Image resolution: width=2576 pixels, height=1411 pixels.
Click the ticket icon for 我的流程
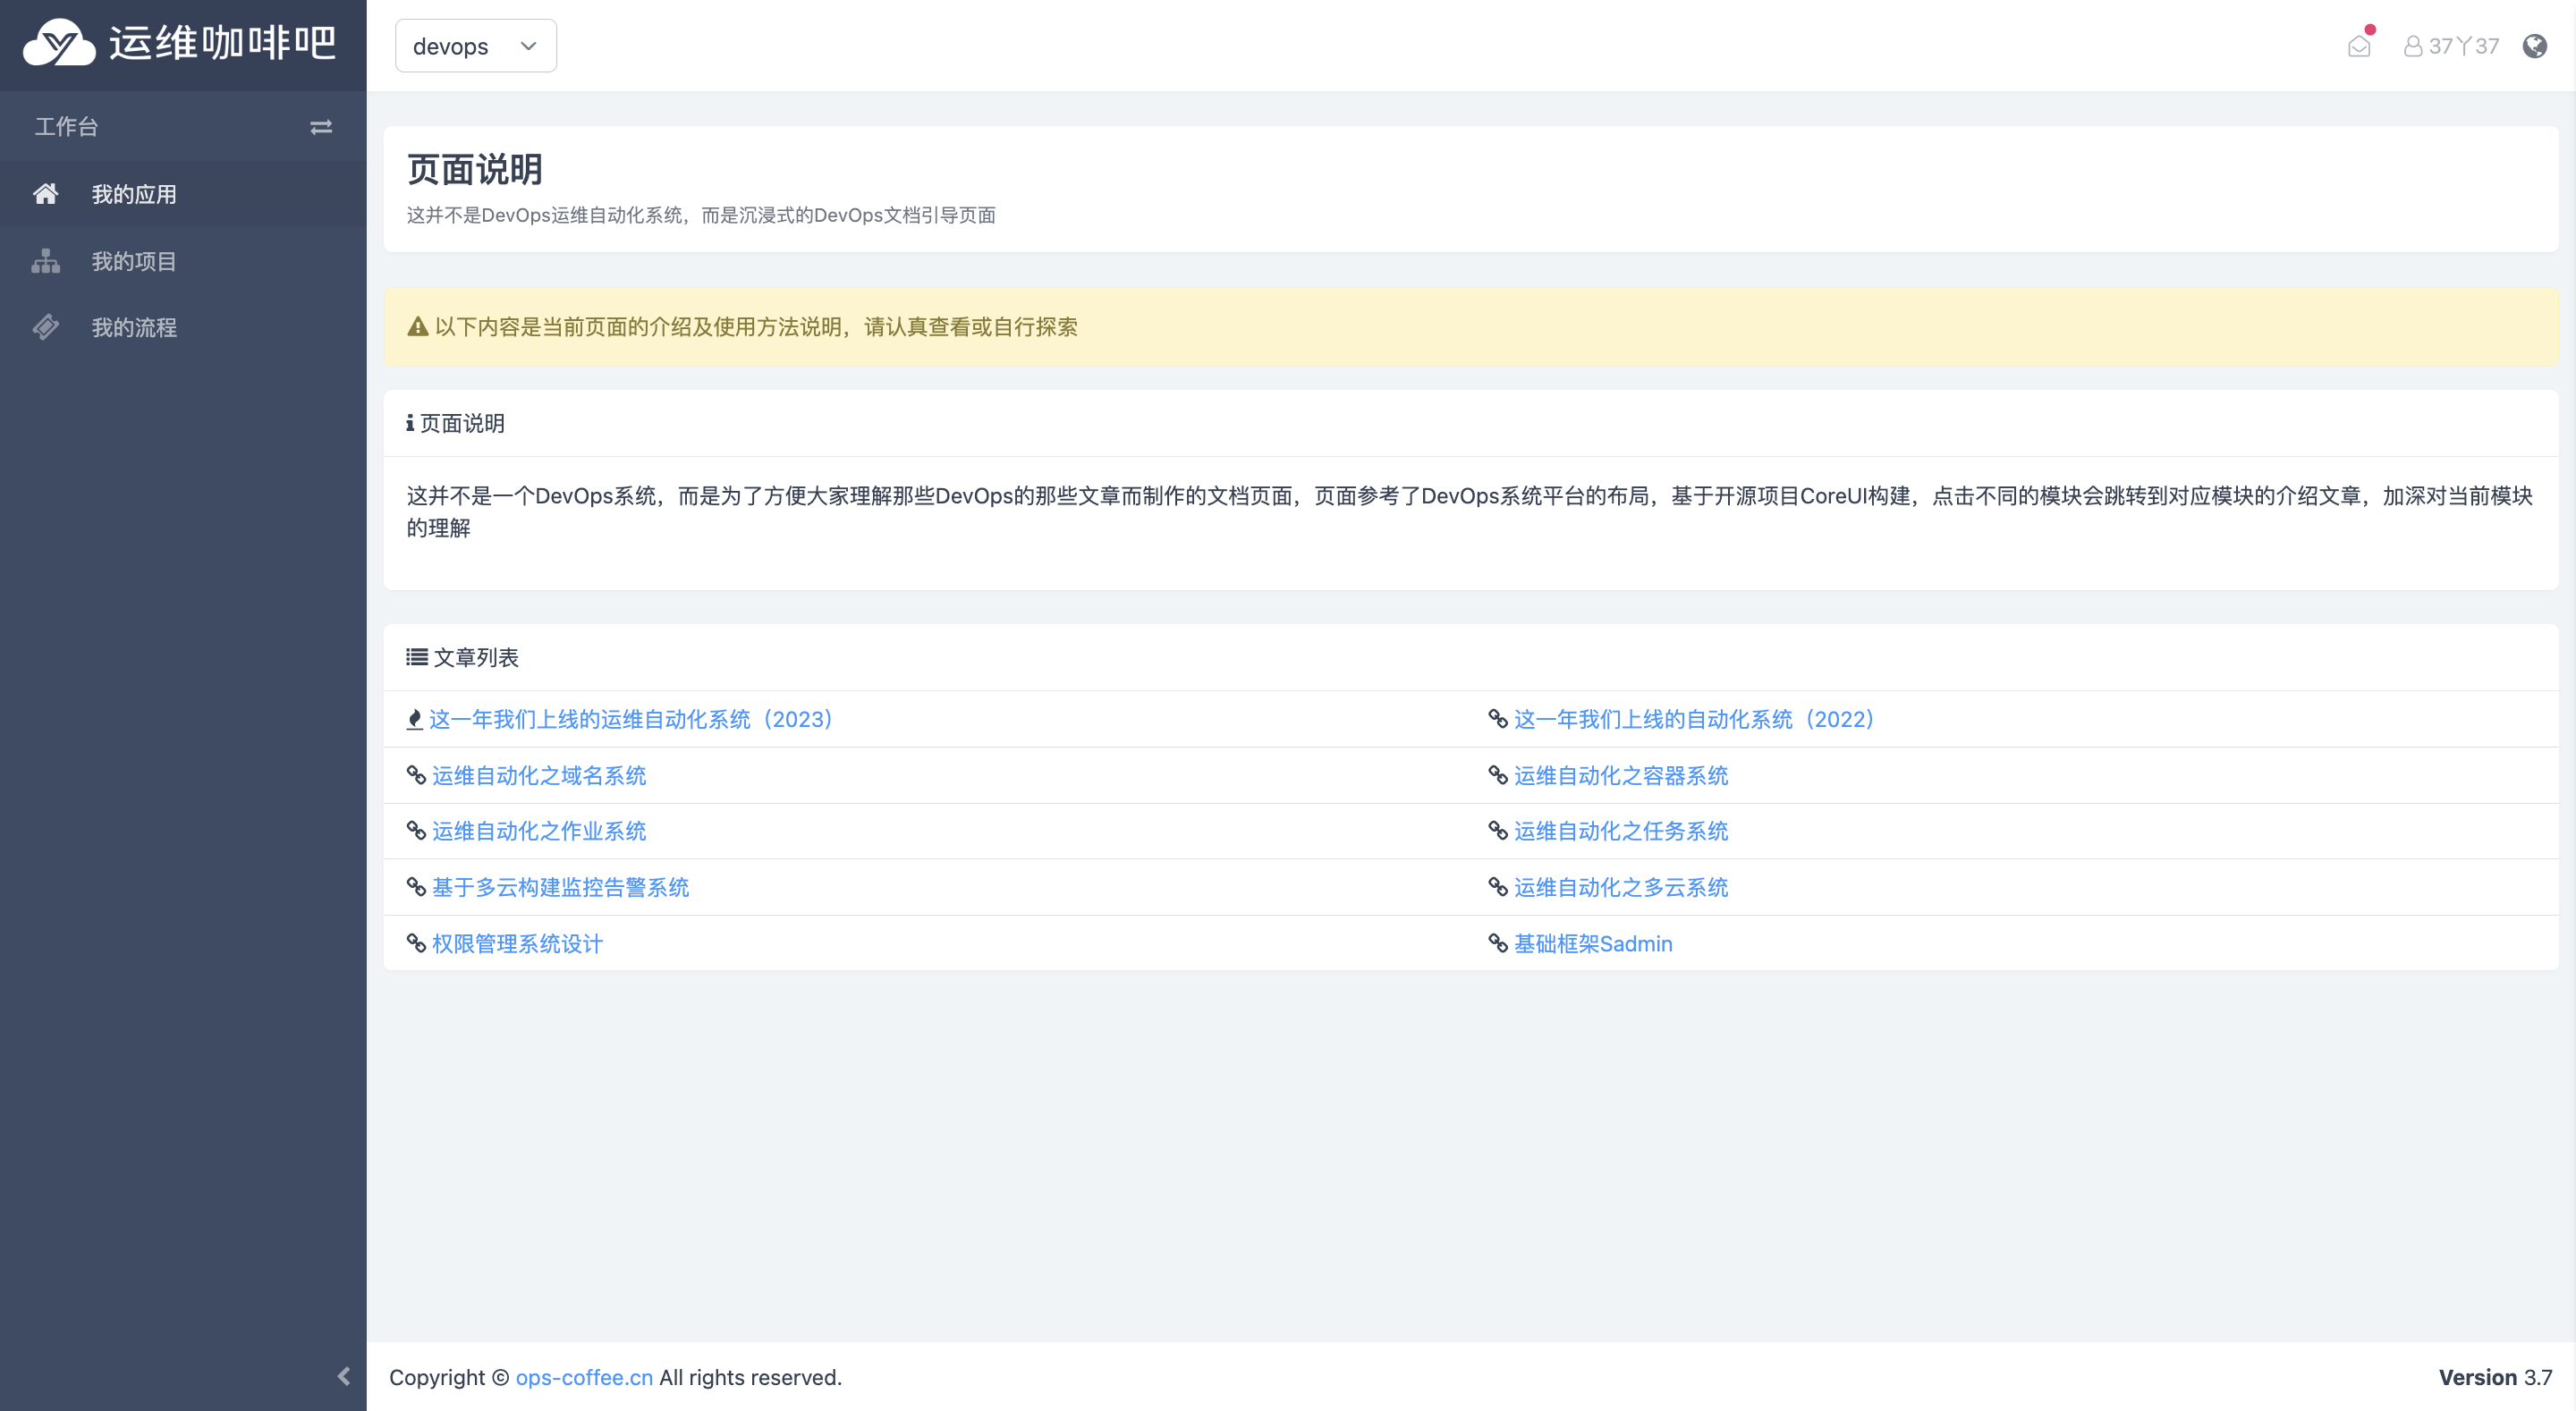(45, 327)
